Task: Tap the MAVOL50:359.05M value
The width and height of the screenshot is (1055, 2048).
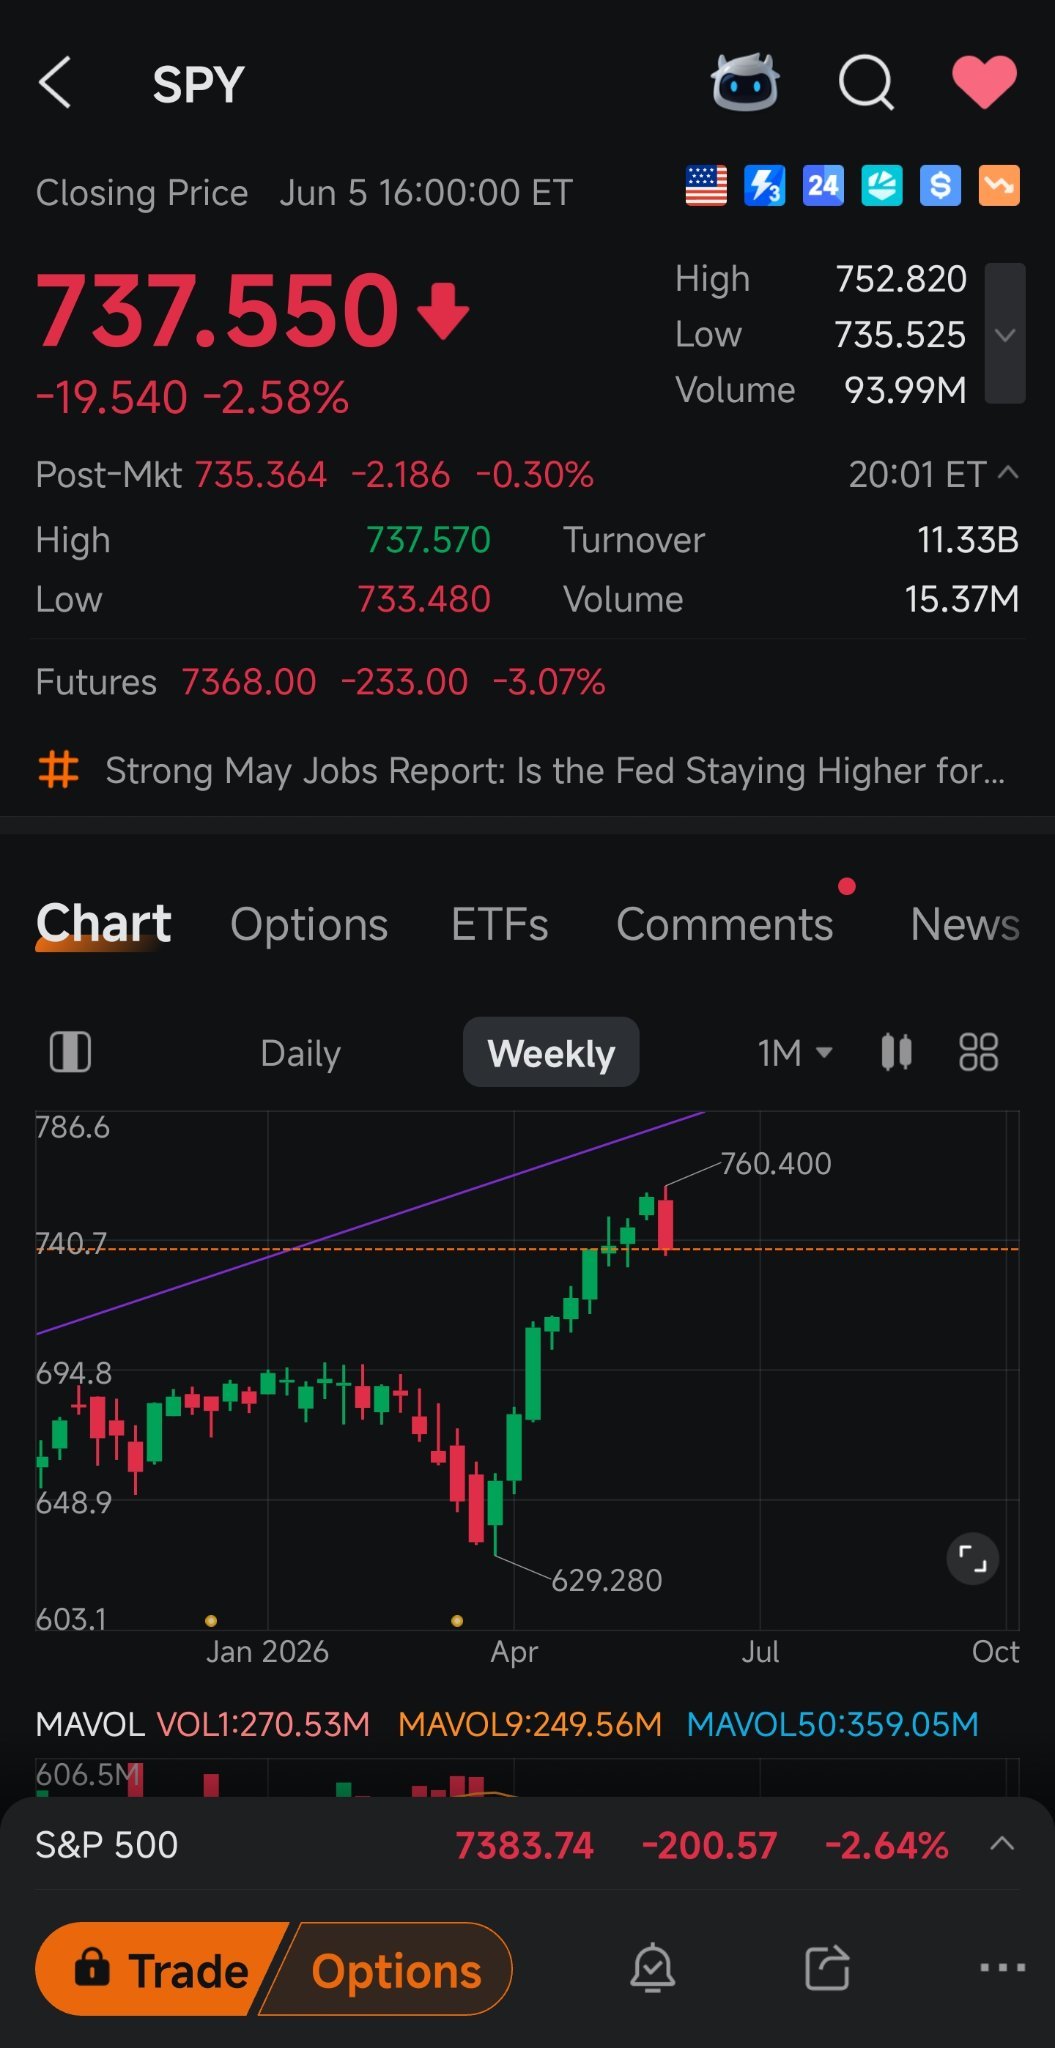Action: click(x=833, y=1724)
